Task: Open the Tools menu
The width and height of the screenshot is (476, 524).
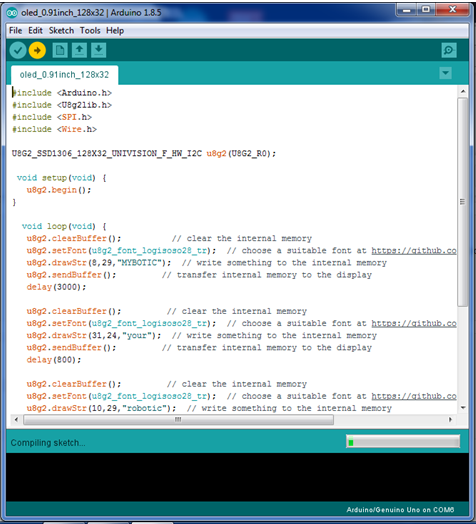Action: point(90,31)
